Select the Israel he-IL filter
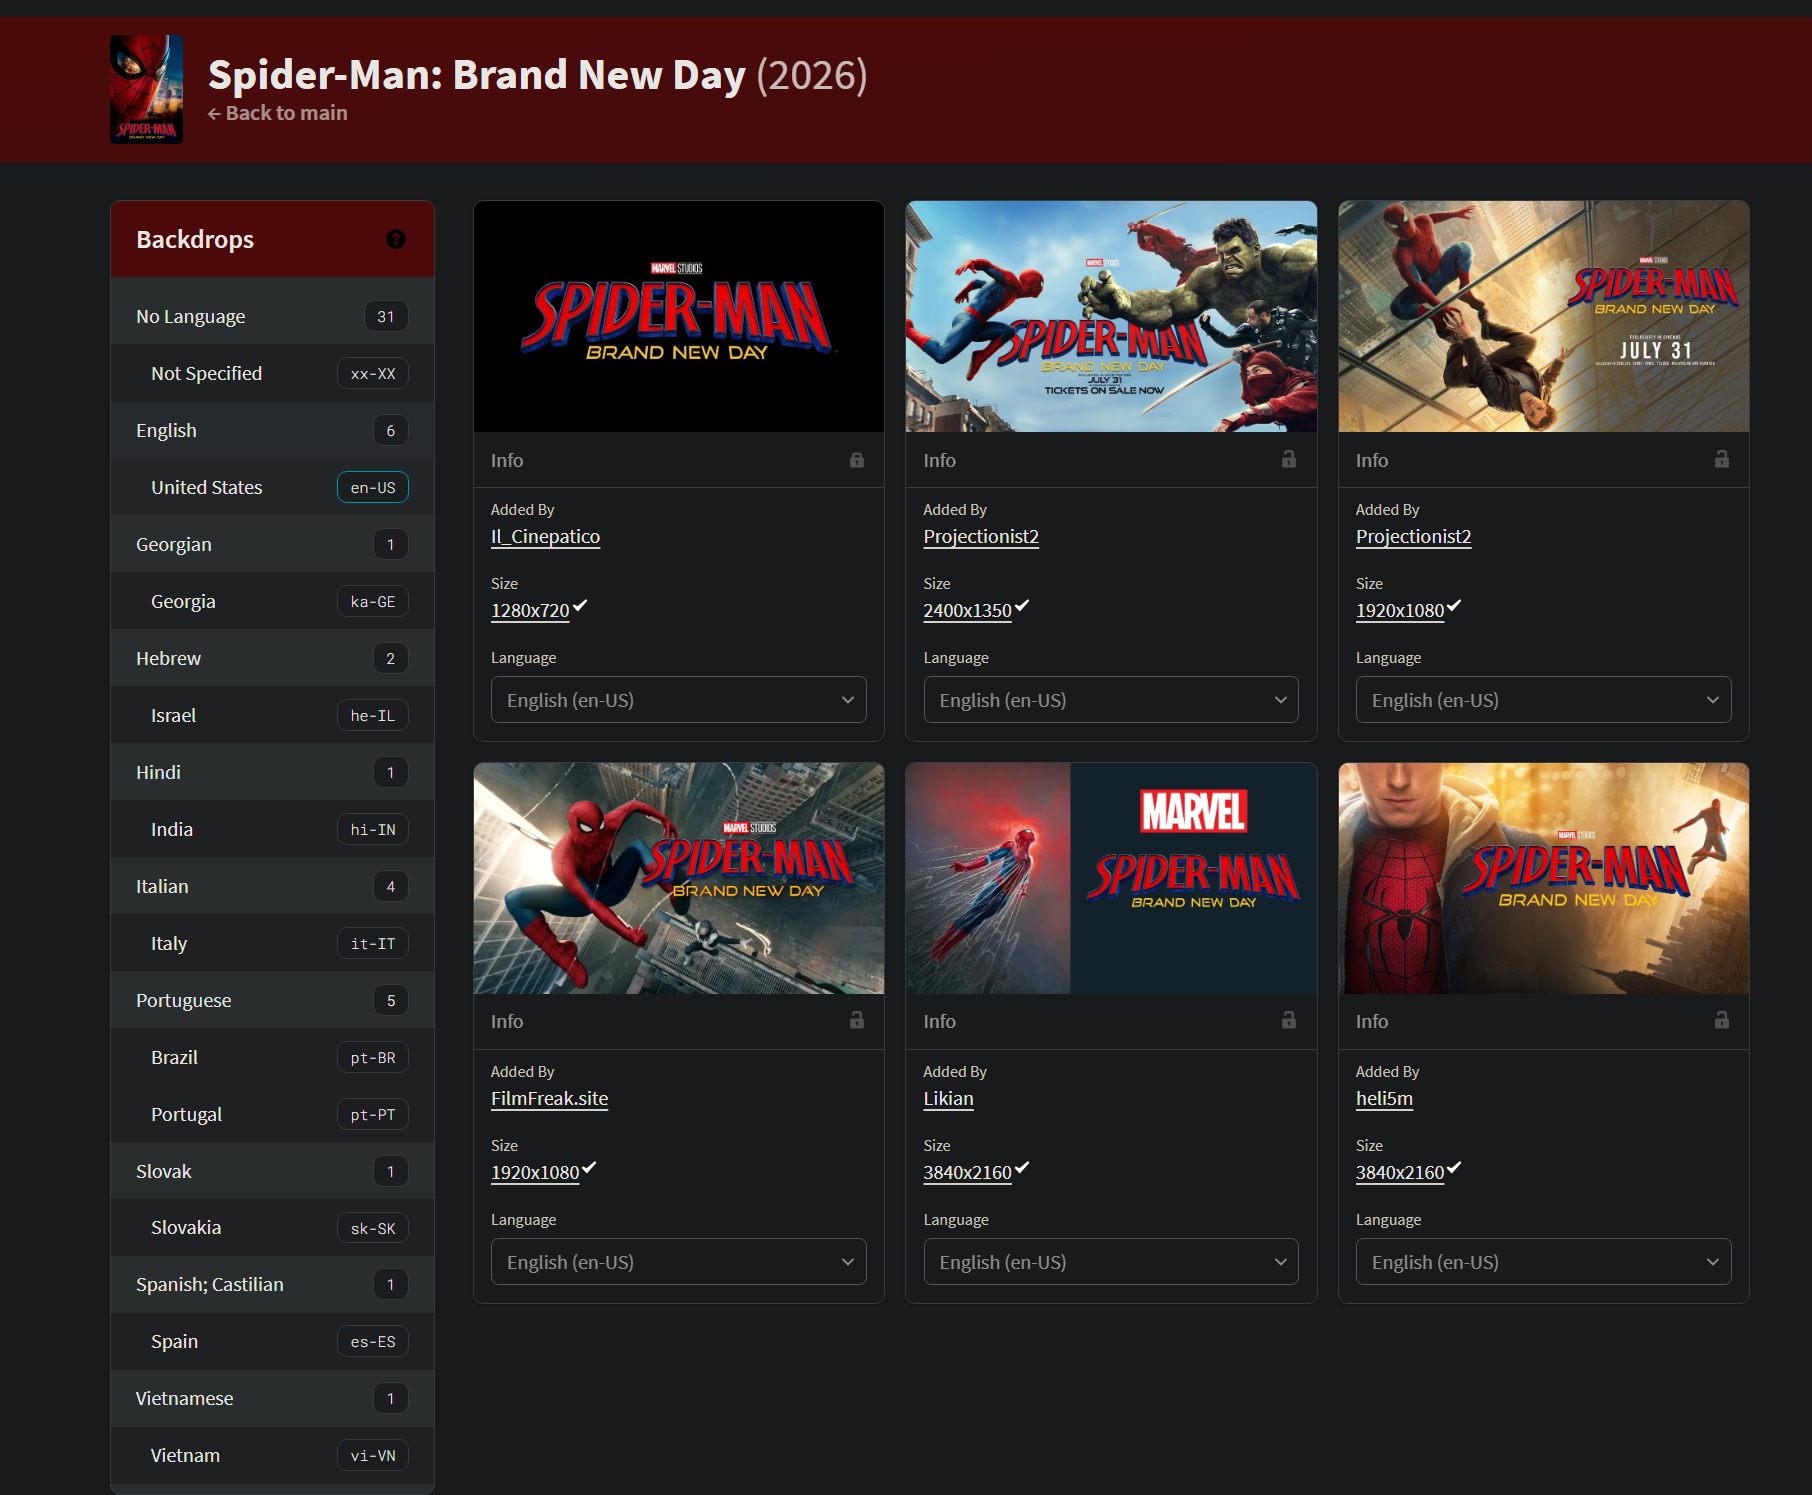This screenshot has height=1495, width=1812. 272,715
